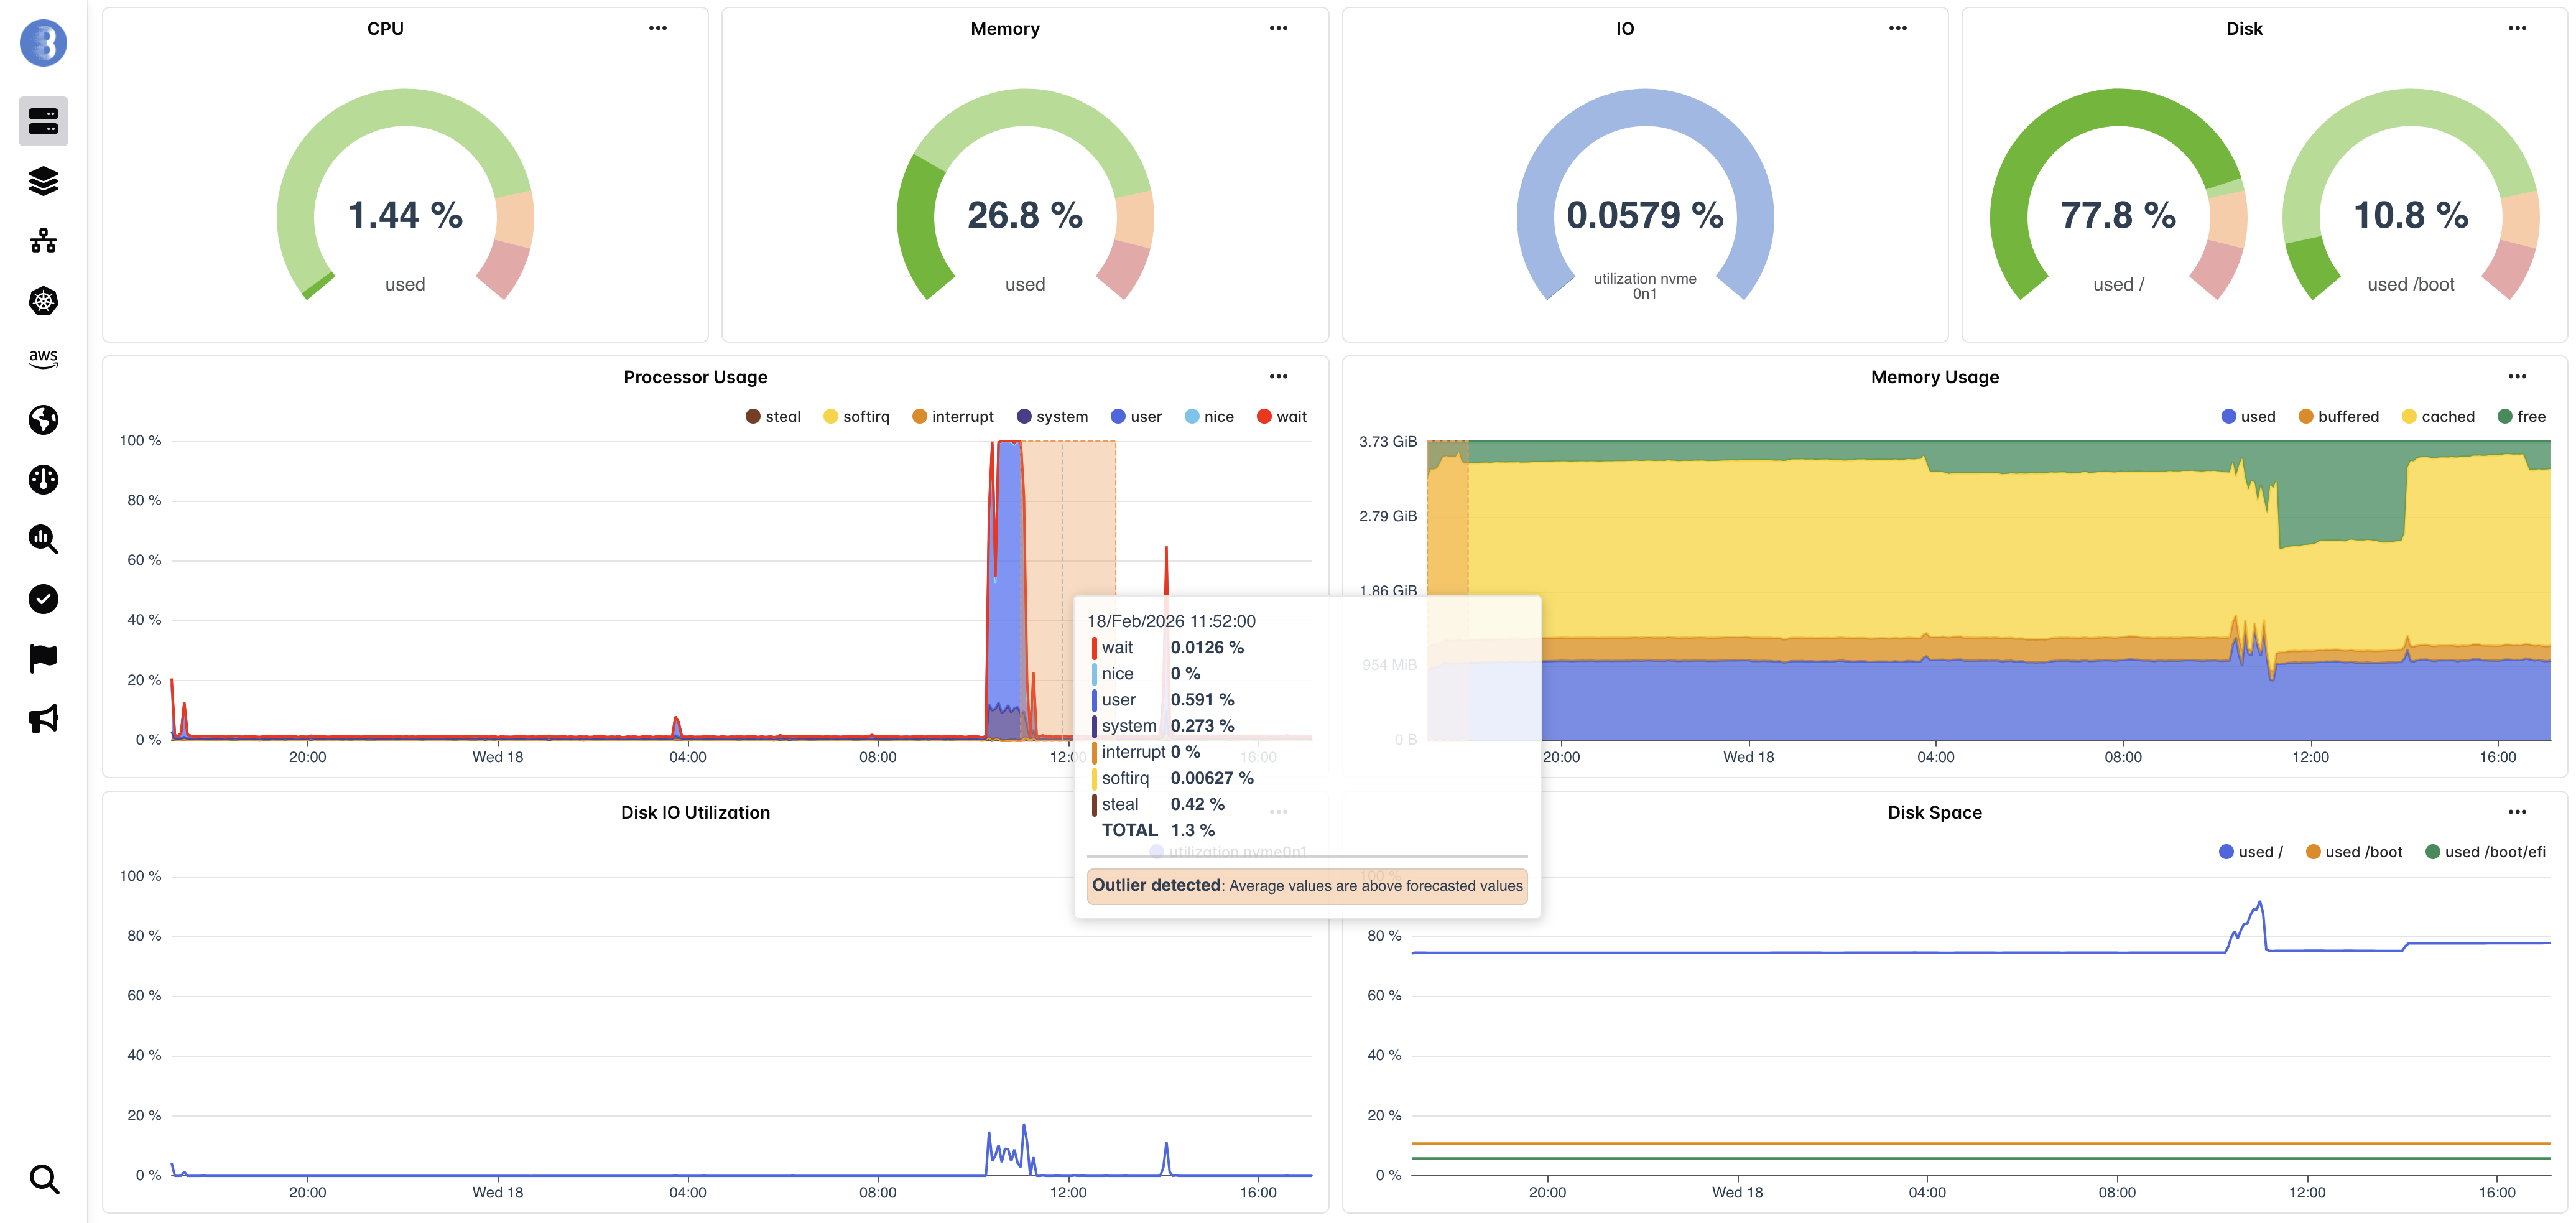Select the metrics explorer magnifier-chart icon
The width and height of the screenshot is (2576, 1223).
click(43, 540)
